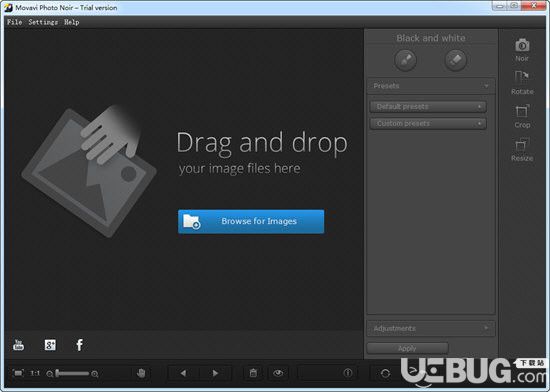Toggle the hand pan tool

pos(141,373)
